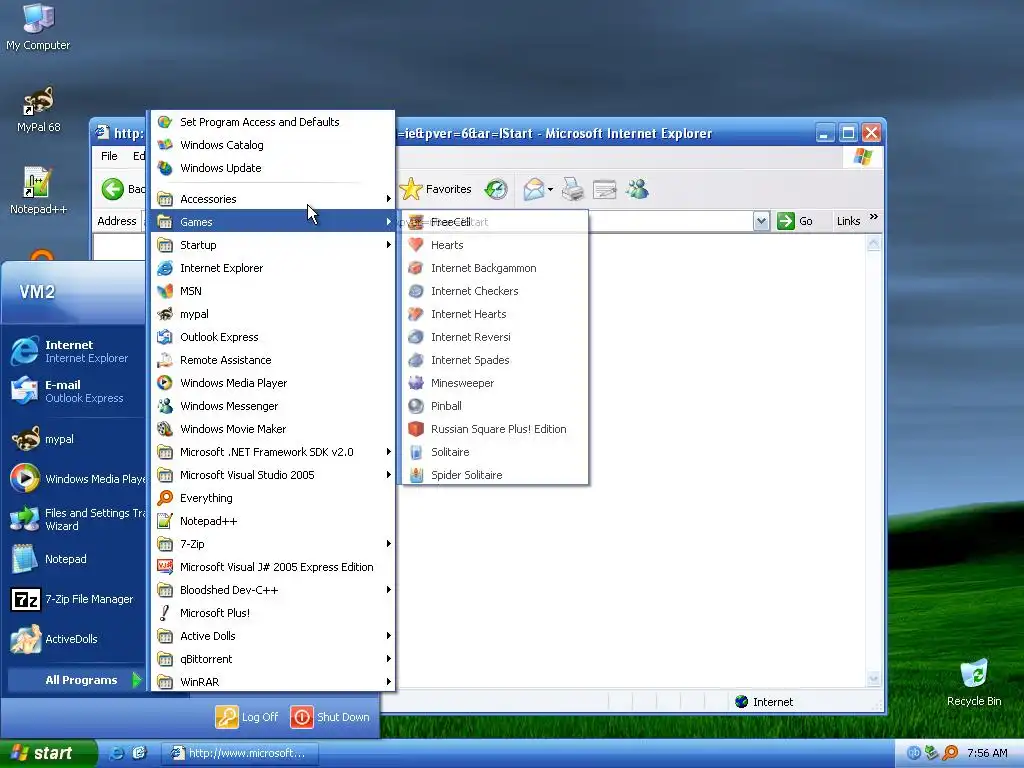Select MyPal 68 desktop shortcut

click(38, 110)
